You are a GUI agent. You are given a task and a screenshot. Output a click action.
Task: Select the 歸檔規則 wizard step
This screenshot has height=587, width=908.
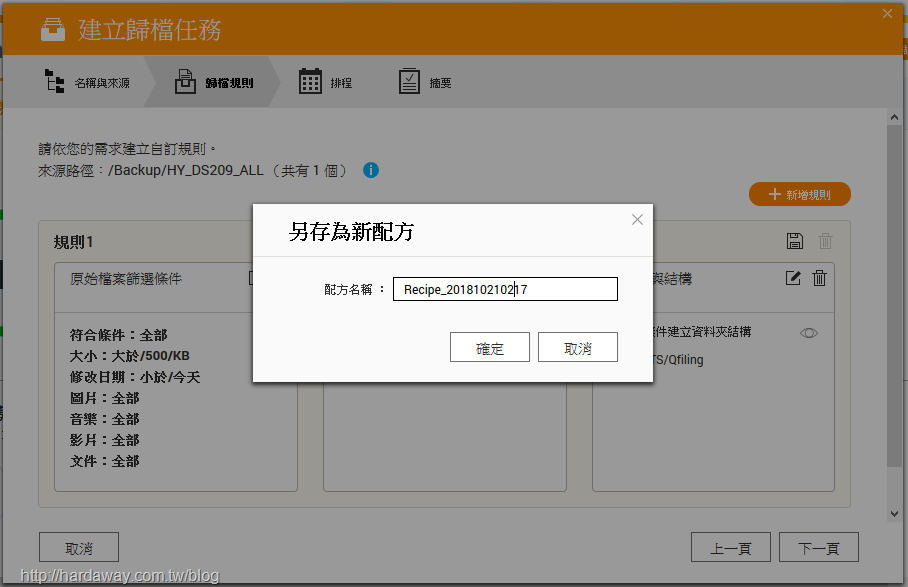click(214, 82)
